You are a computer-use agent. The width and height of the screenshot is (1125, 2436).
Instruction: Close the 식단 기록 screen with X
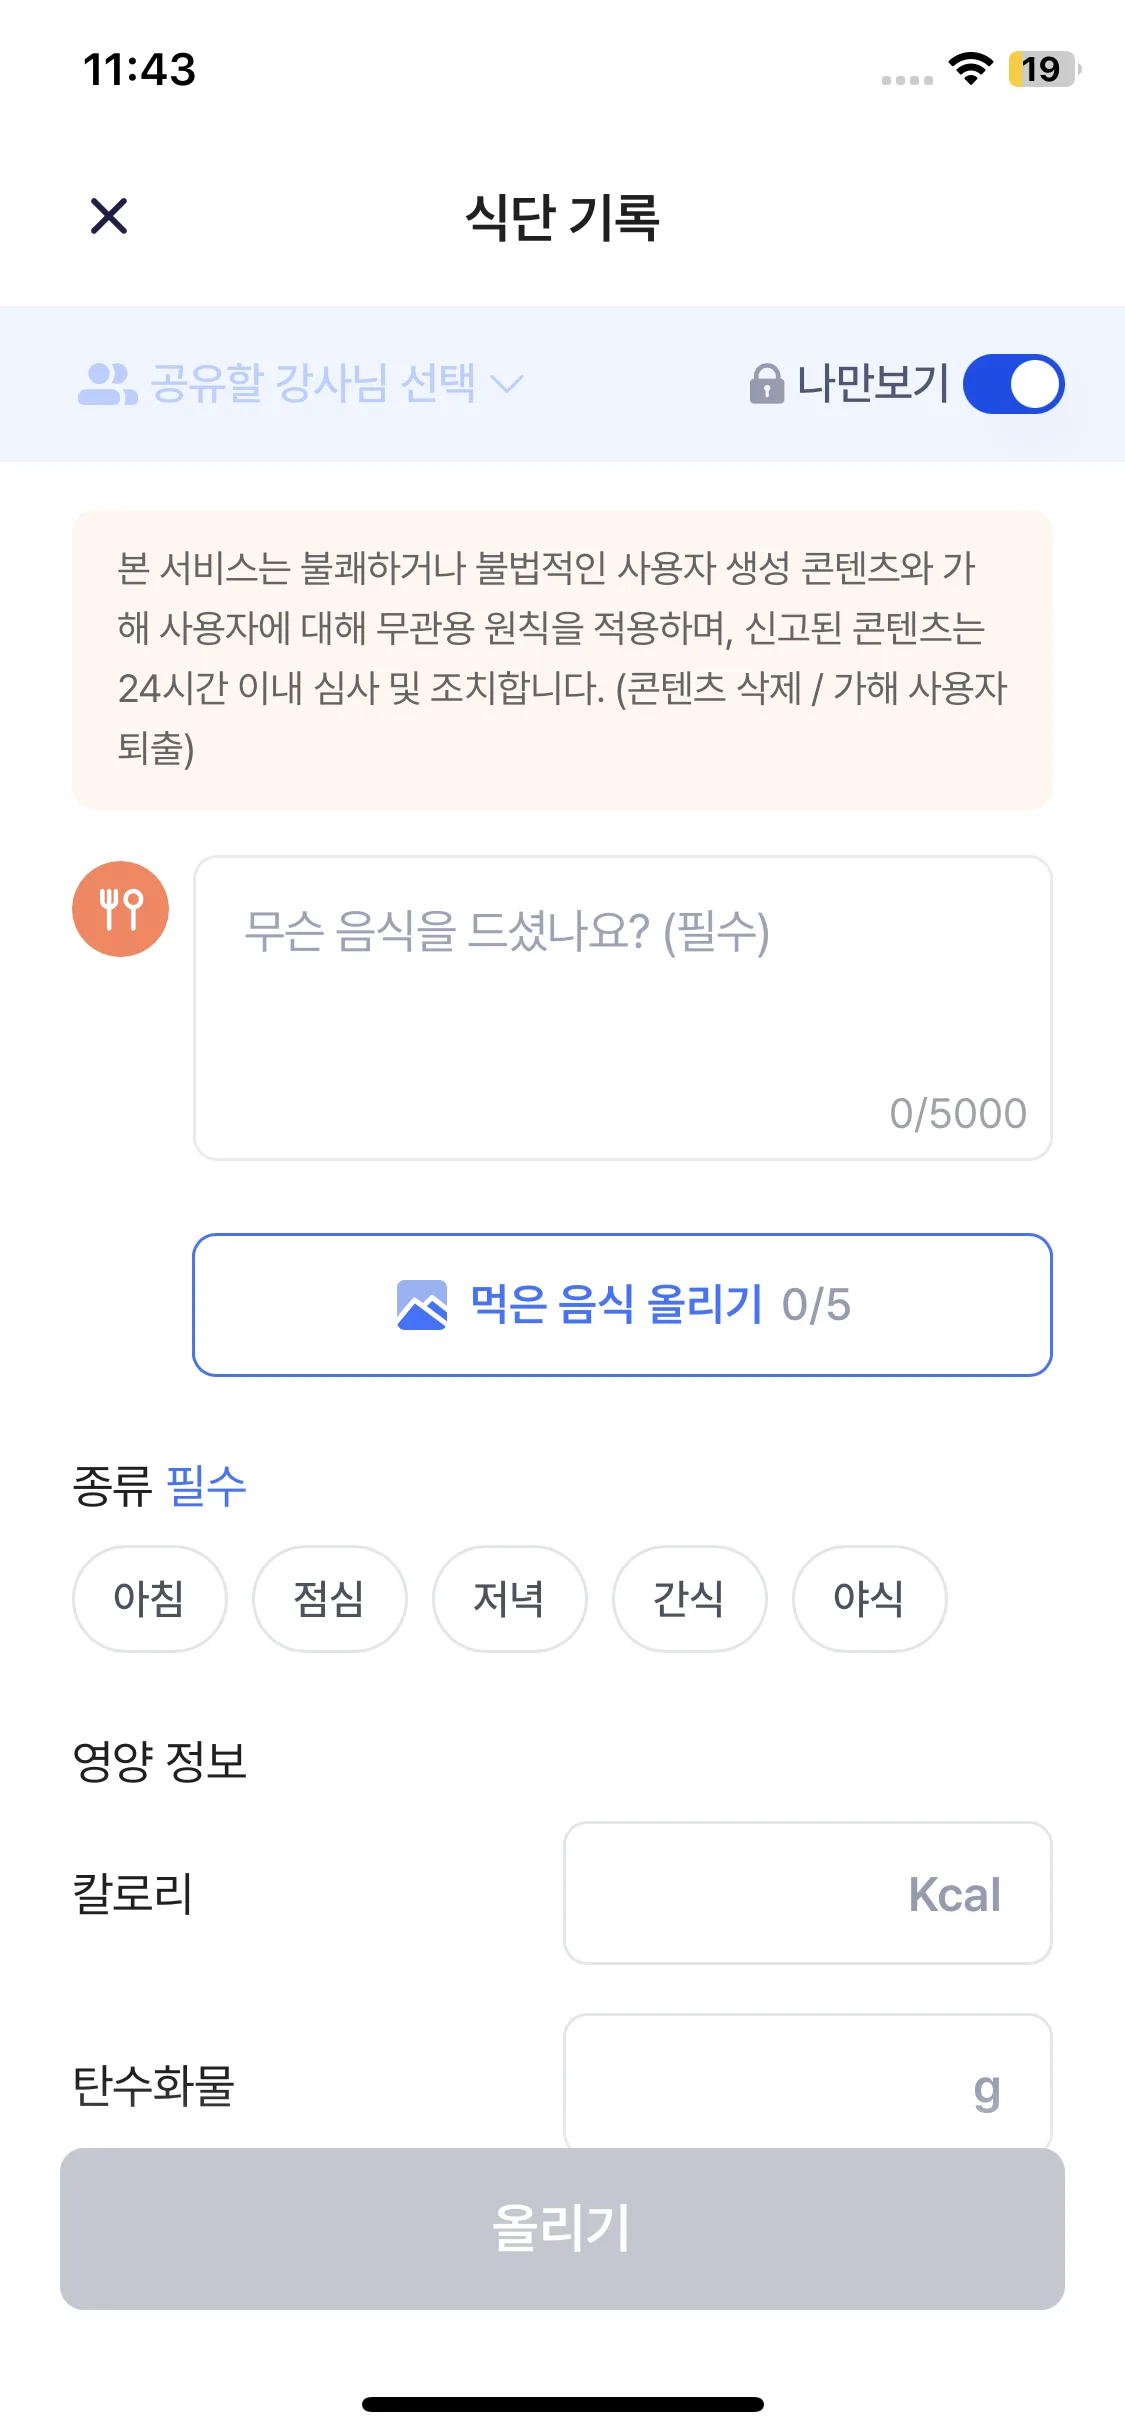point(109,216)
